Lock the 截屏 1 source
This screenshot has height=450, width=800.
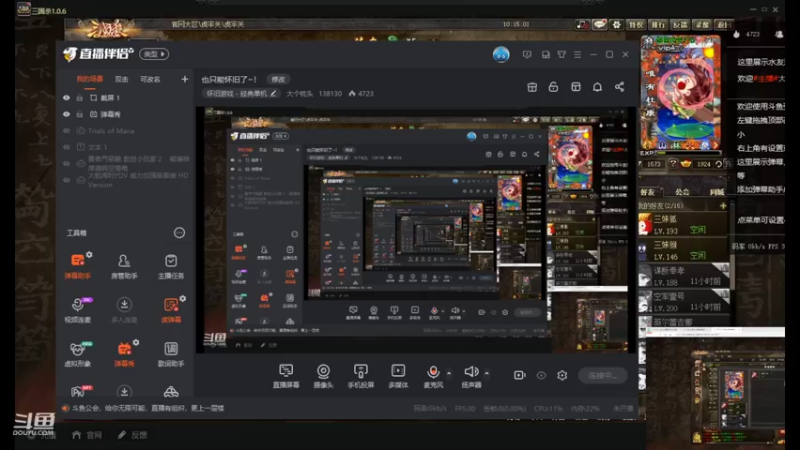point(80,97)
